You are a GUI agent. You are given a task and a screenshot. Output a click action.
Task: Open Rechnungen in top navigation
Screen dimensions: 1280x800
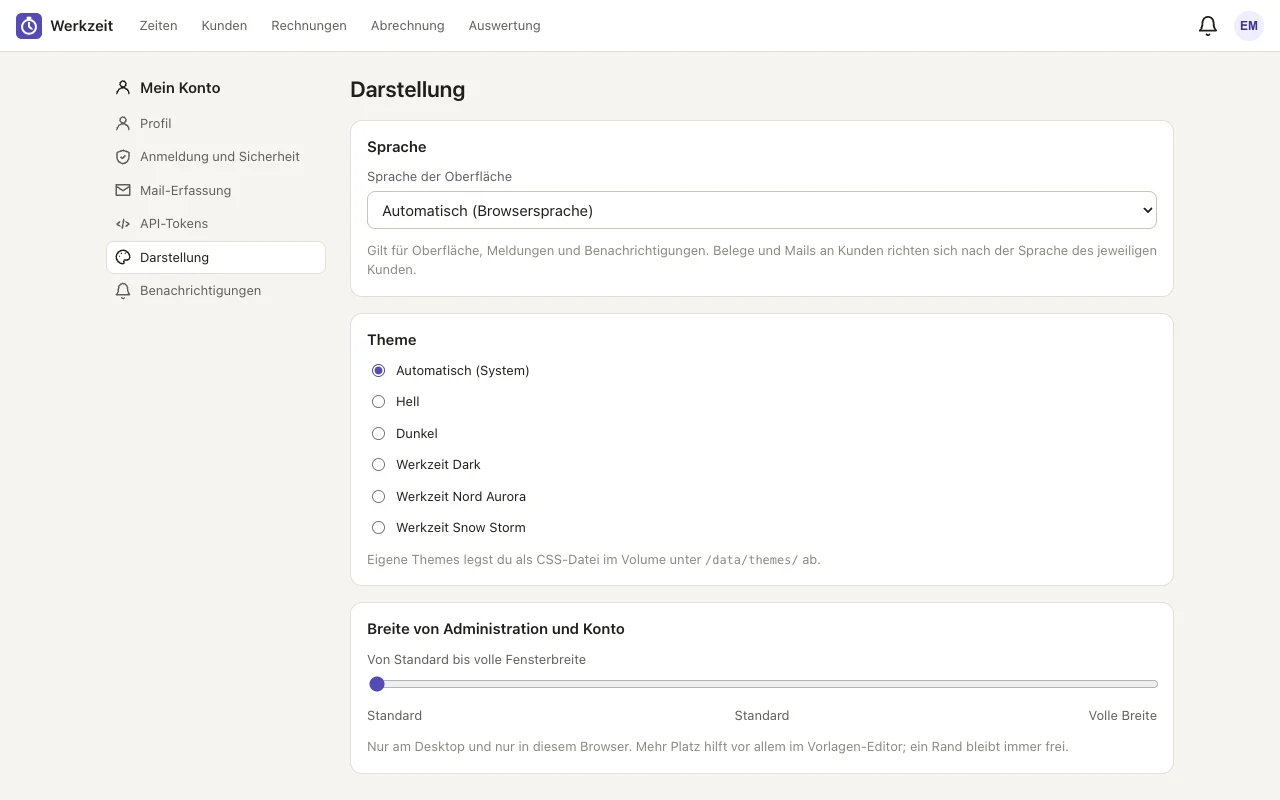point(309,26)
